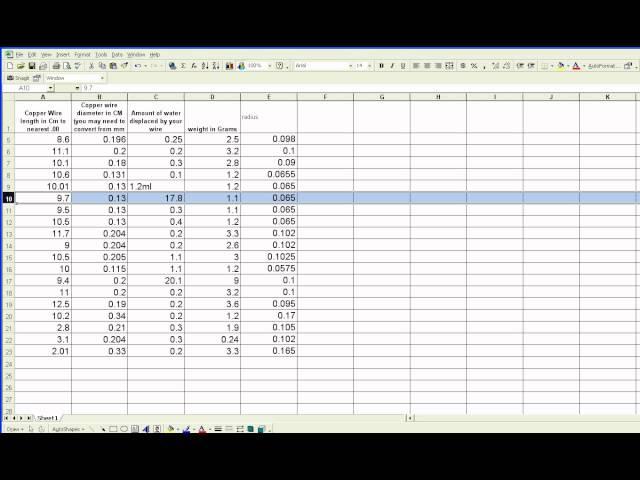Select the Oval drawing tool
The height and width of the screenshot is (480, 640).
pos(124,429)
